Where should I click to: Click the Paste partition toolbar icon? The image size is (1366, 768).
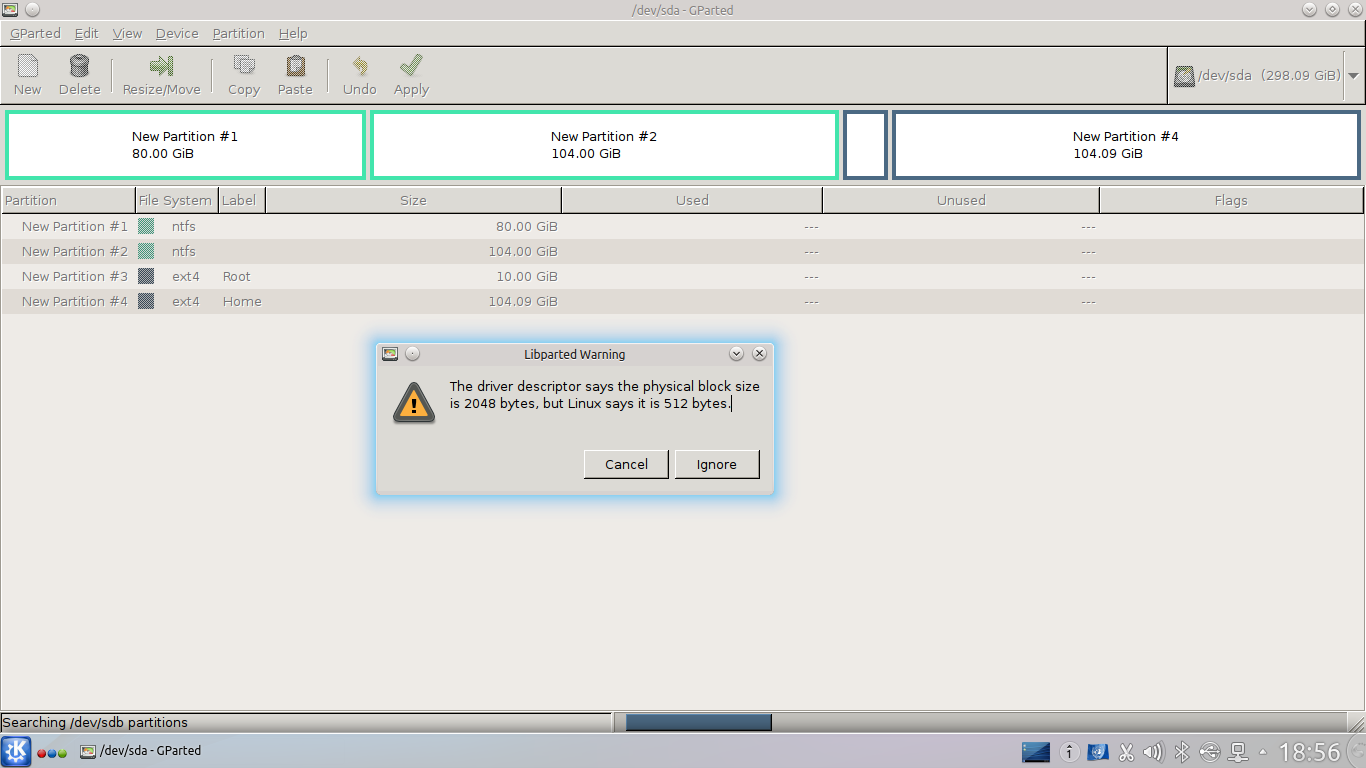click(x=295, y=66)
